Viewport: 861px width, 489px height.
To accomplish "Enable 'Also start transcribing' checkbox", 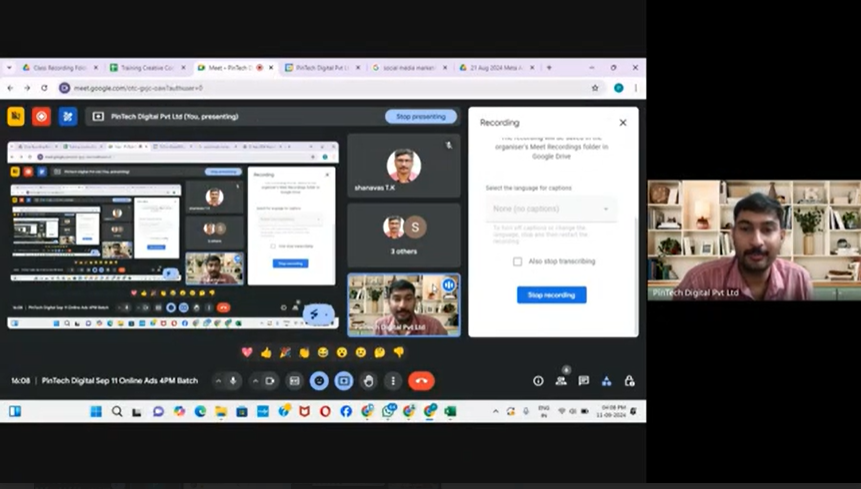I will tap(517, 262).
